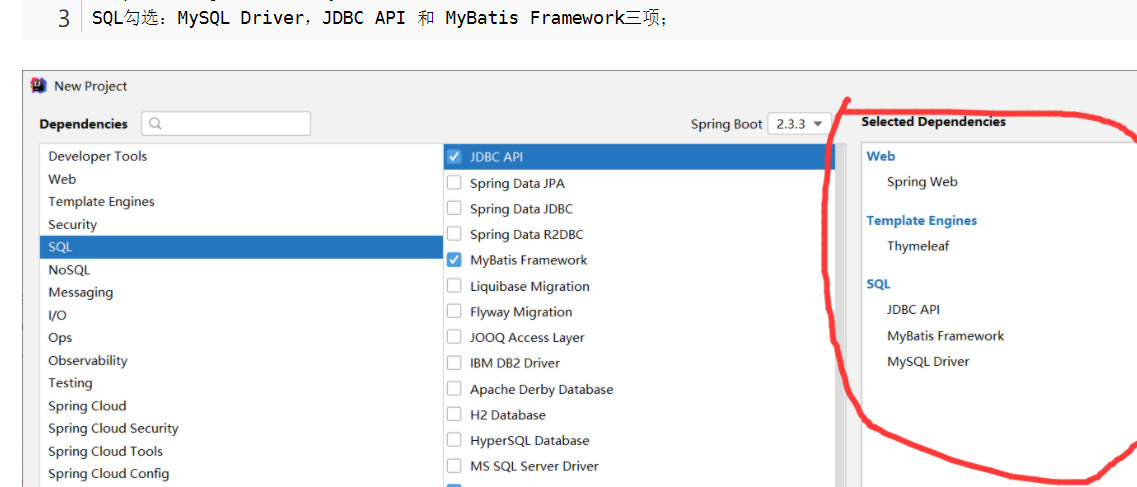1137x487 pixels.
Task: Click Thymeleaf in Selected Dependencies
Action: tap(918, 246)
